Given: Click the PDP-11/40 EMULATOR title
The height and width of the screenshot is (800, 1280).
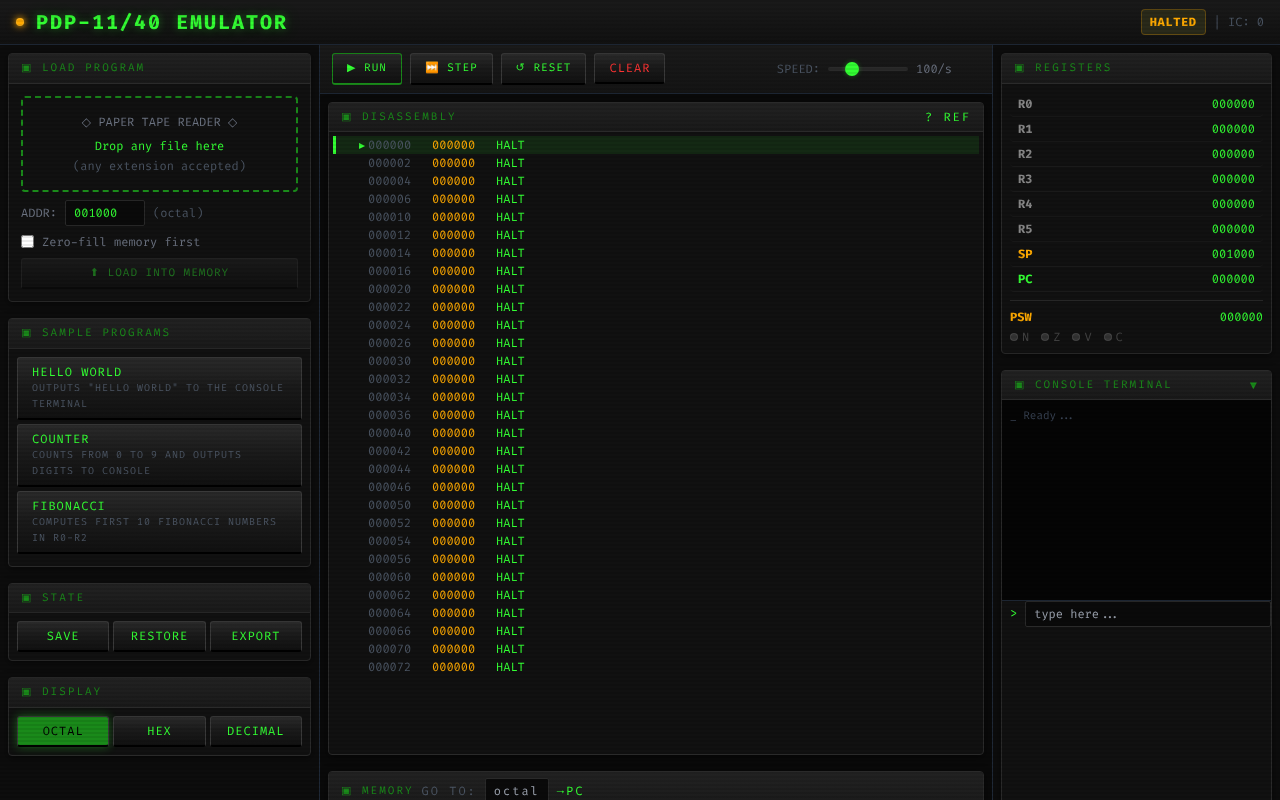Looking at the screenshot, I should pos(161,22).
